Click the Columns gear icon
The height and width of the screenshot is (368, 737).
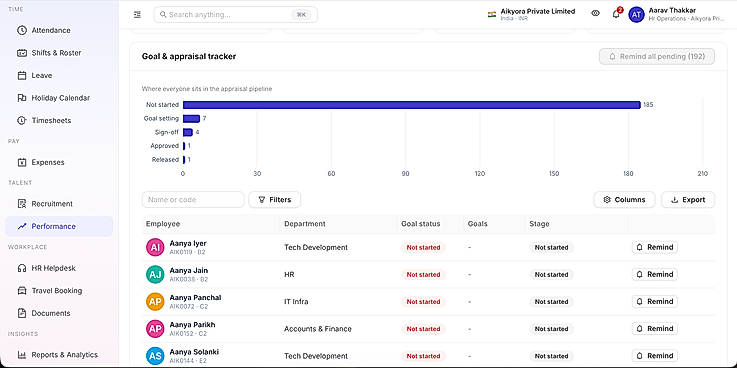pos(607,200)
